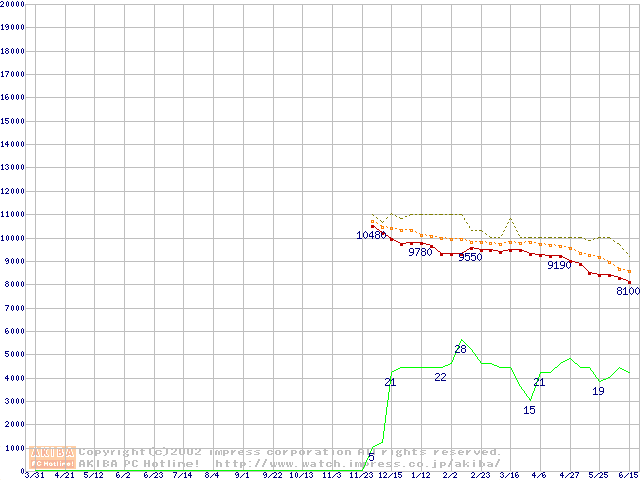Select the 3/31 date on x-axis
640x480 pixels.
(34, 475)
